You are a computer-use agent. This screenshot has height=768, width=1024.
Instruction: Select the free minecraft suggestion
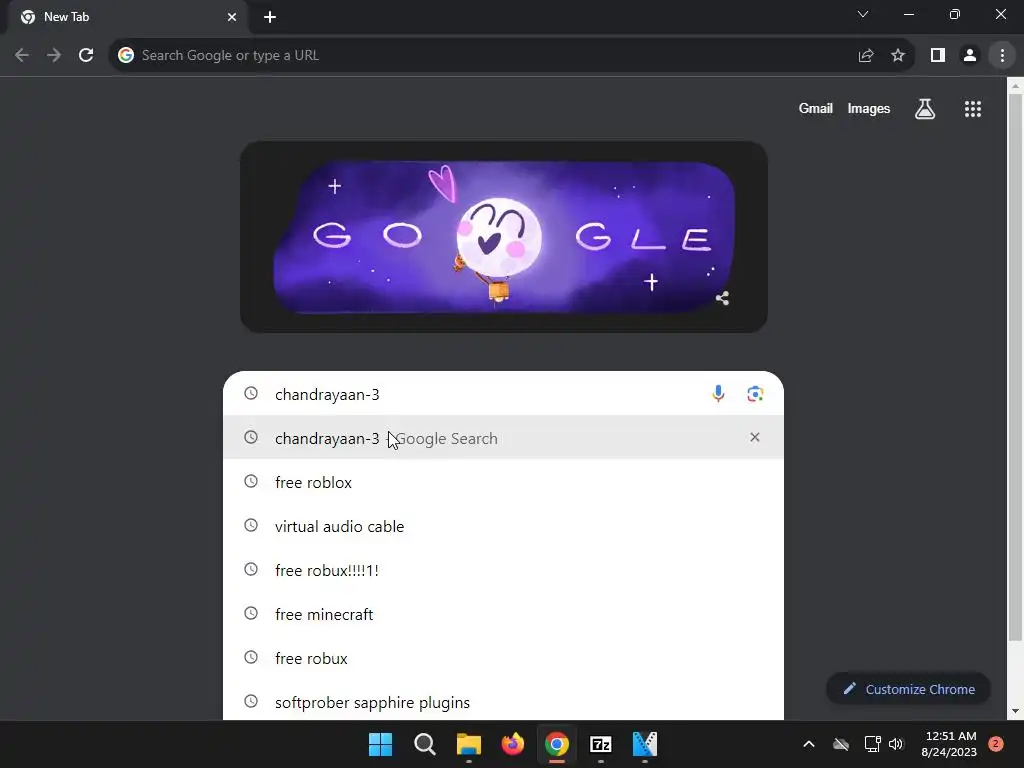(503, 614)
